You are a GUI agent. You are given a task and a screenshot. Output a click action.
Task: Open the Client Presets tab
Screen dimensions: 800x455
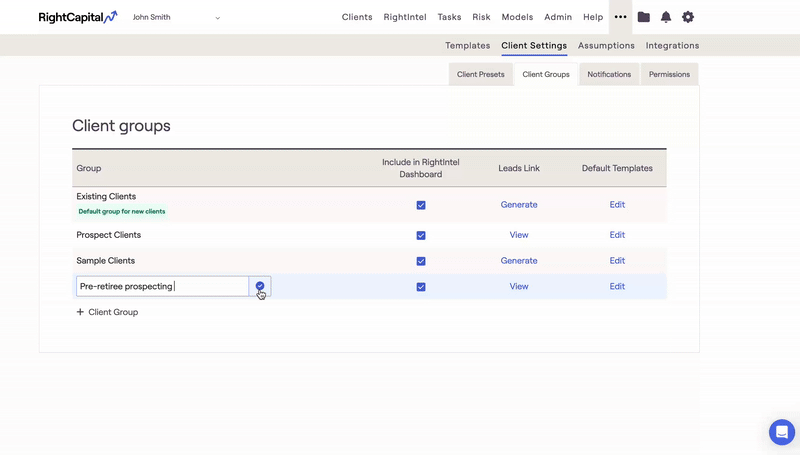481,74
